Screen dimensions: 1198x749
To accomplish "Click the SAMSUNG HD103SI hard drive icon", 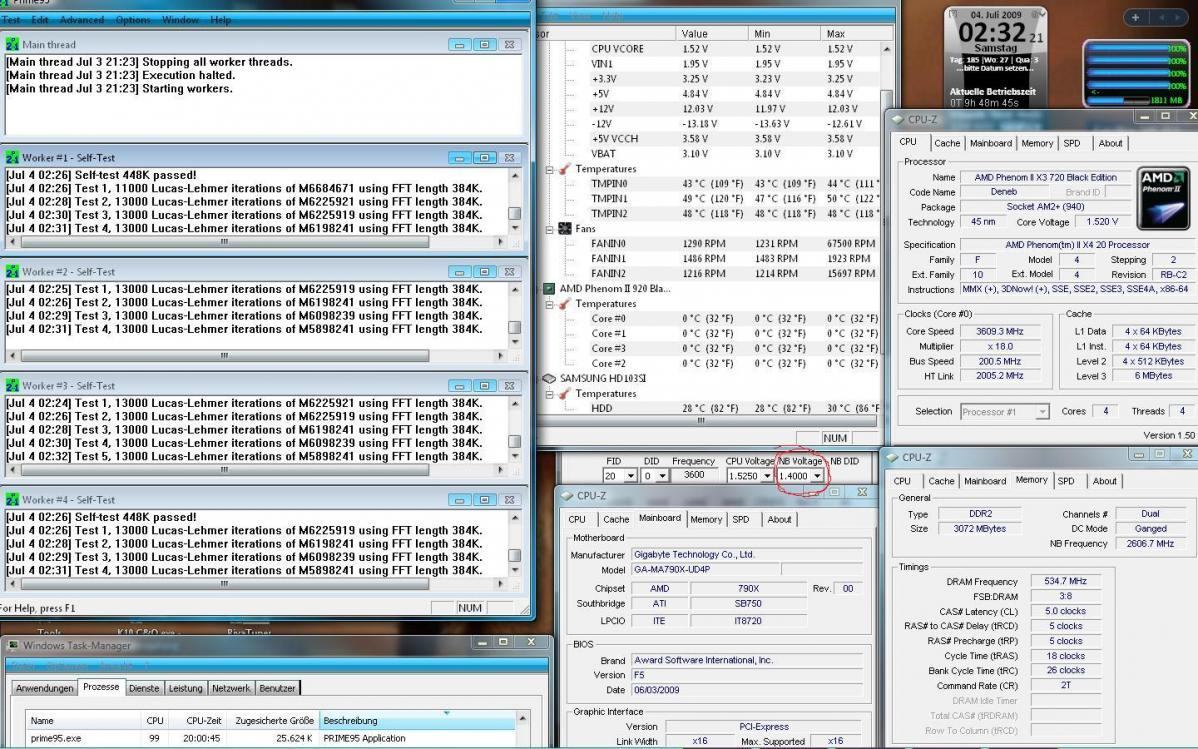I will click(549, 378).
